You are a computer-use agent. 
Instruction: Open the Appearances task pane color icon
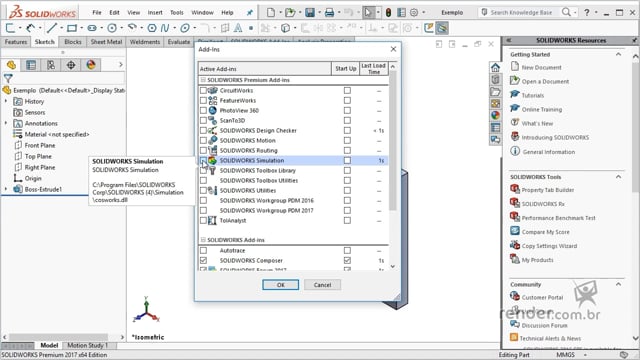(496, 116)
